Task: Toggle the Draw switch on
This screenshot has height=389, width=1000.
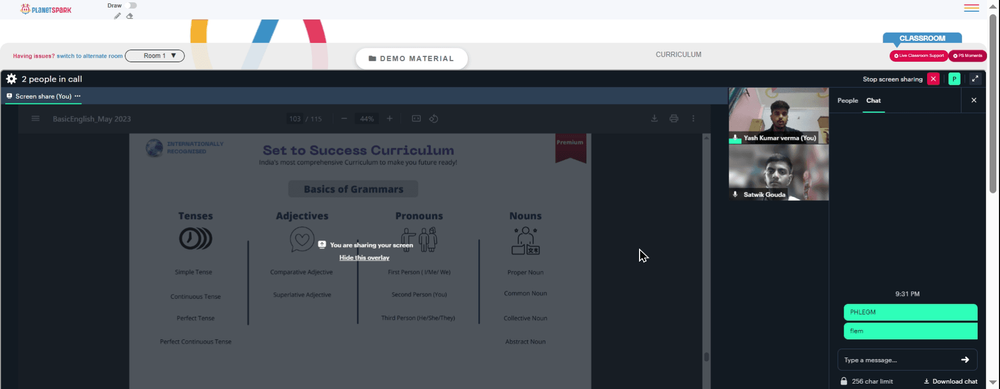Action: tap(131, 6)
